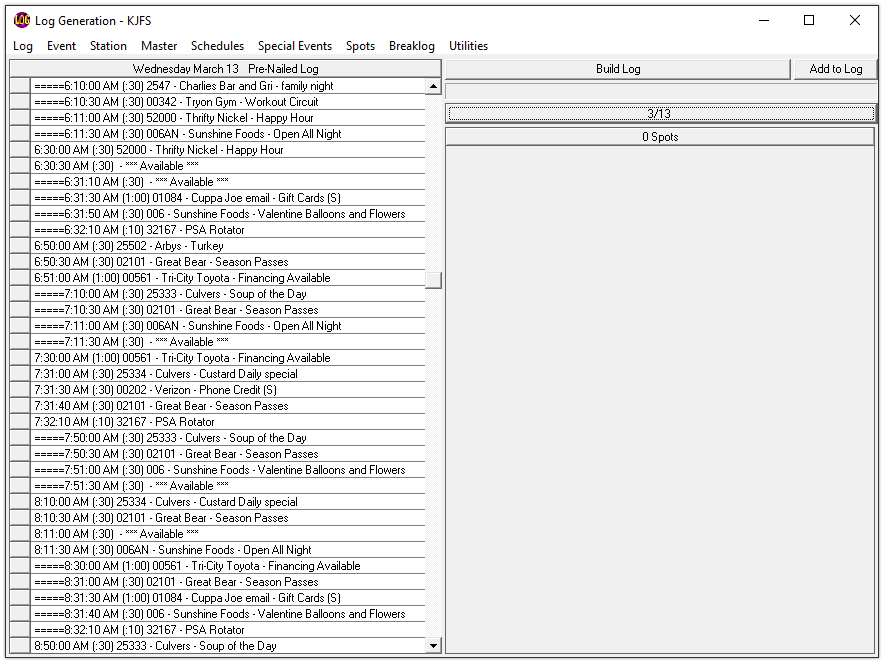Open the Schedules menu

(x=217, y=46)
